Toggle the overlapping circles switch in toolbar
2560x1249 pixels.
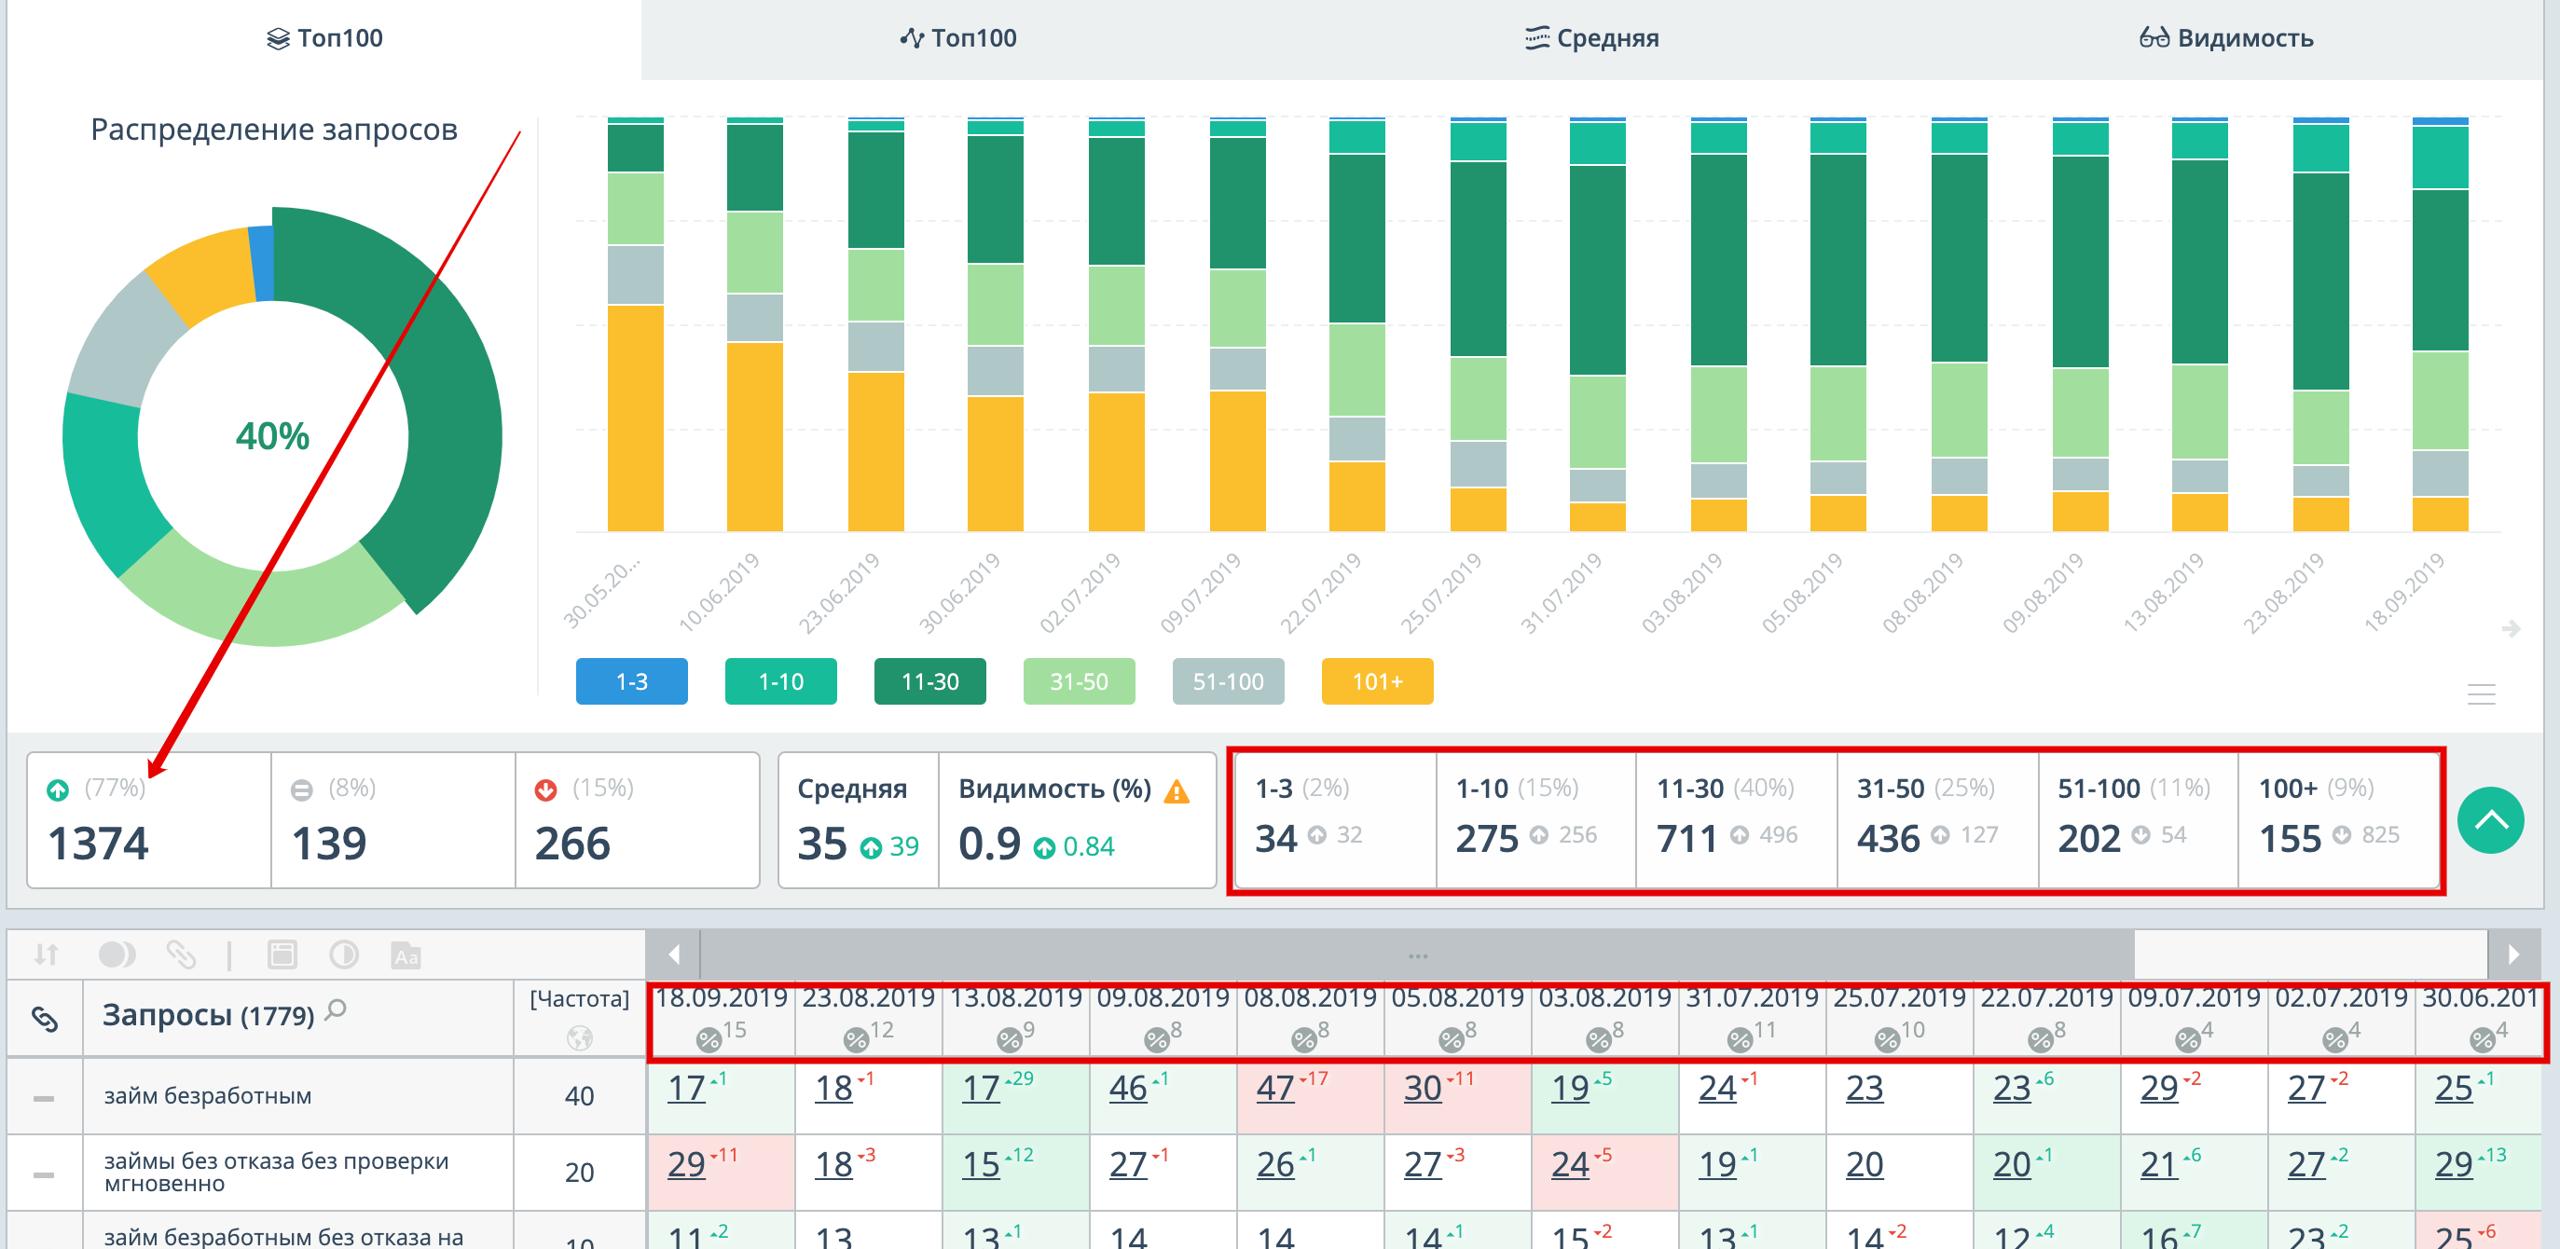click(117, 955)
